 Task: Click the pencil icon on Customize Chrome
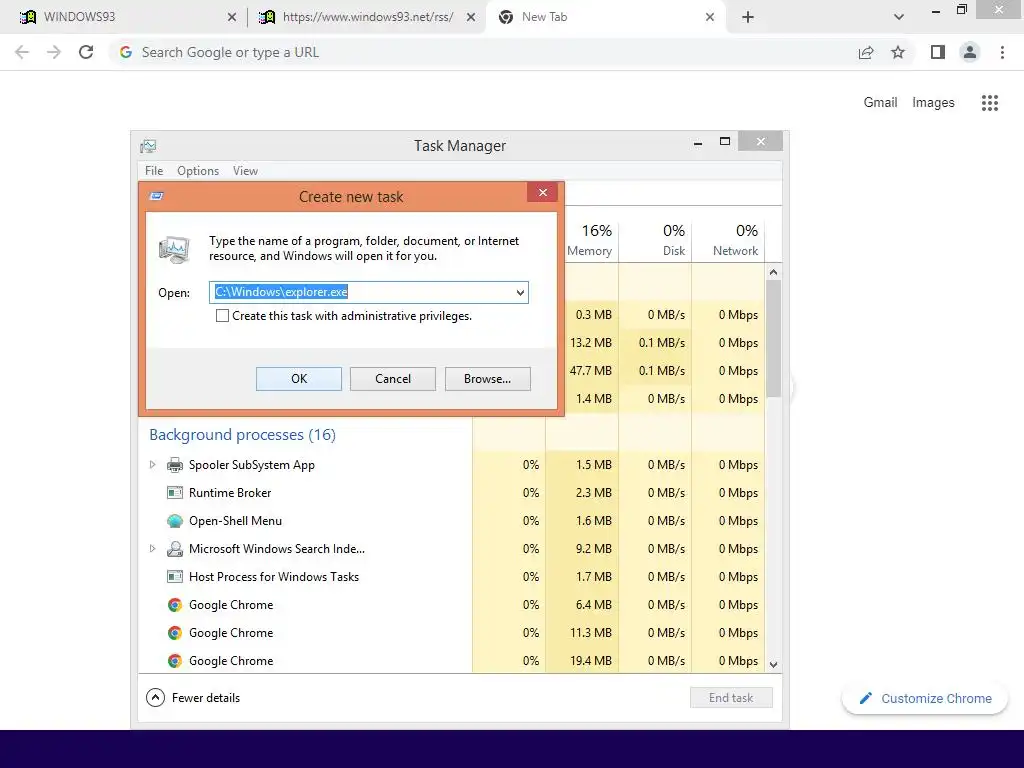point(865,699)
